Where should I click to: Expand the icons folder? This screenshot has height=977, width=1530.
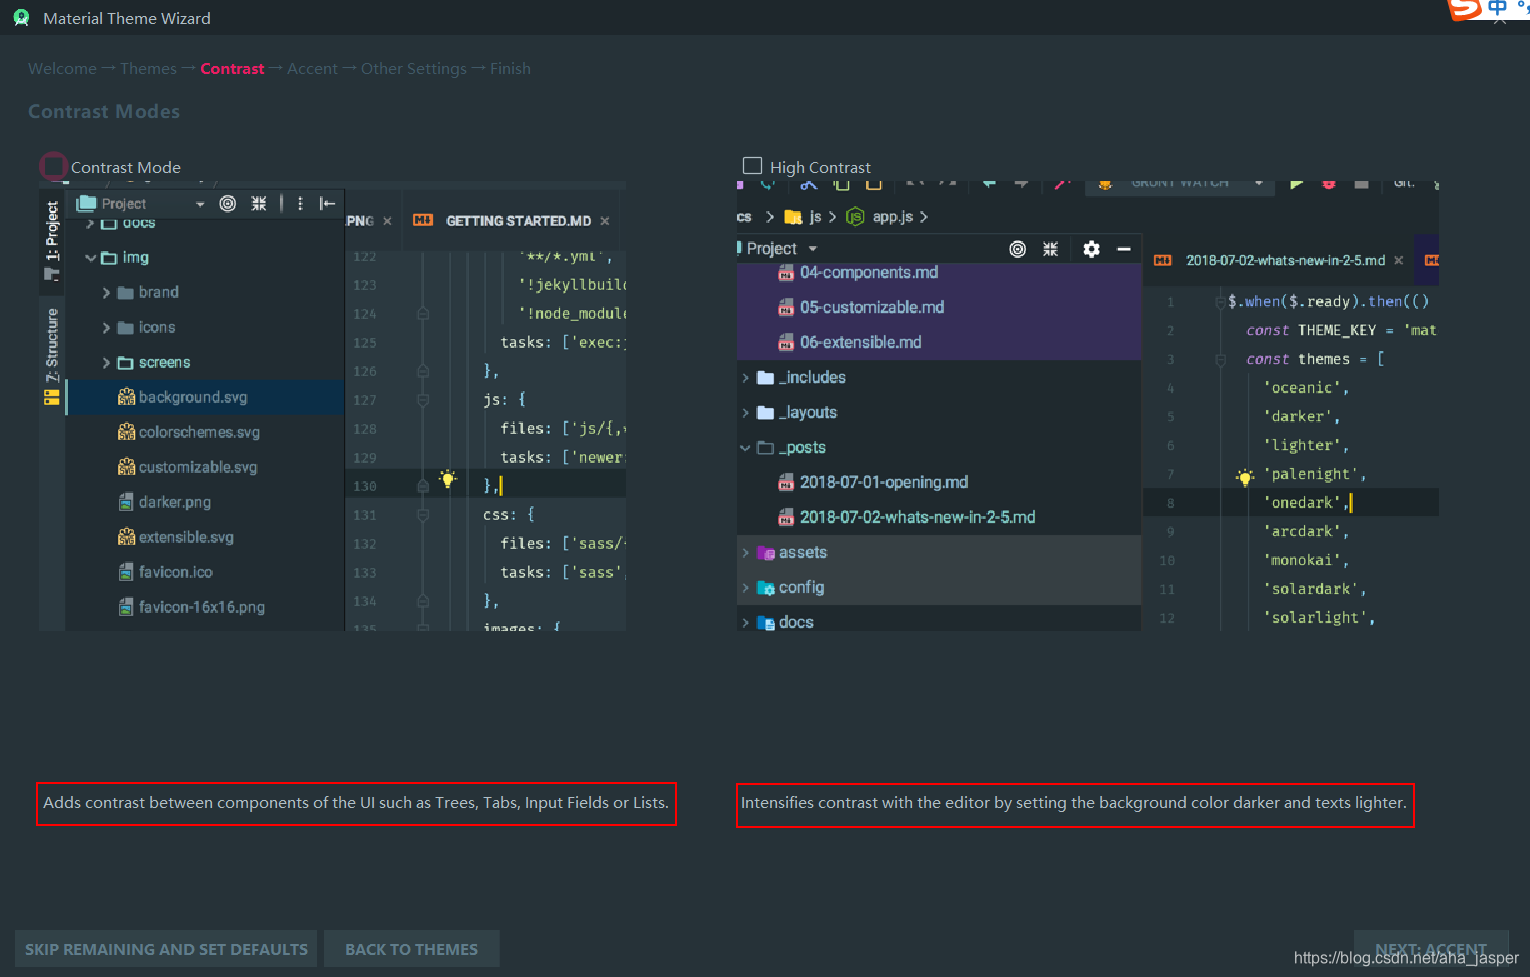[x=107, y=327]
